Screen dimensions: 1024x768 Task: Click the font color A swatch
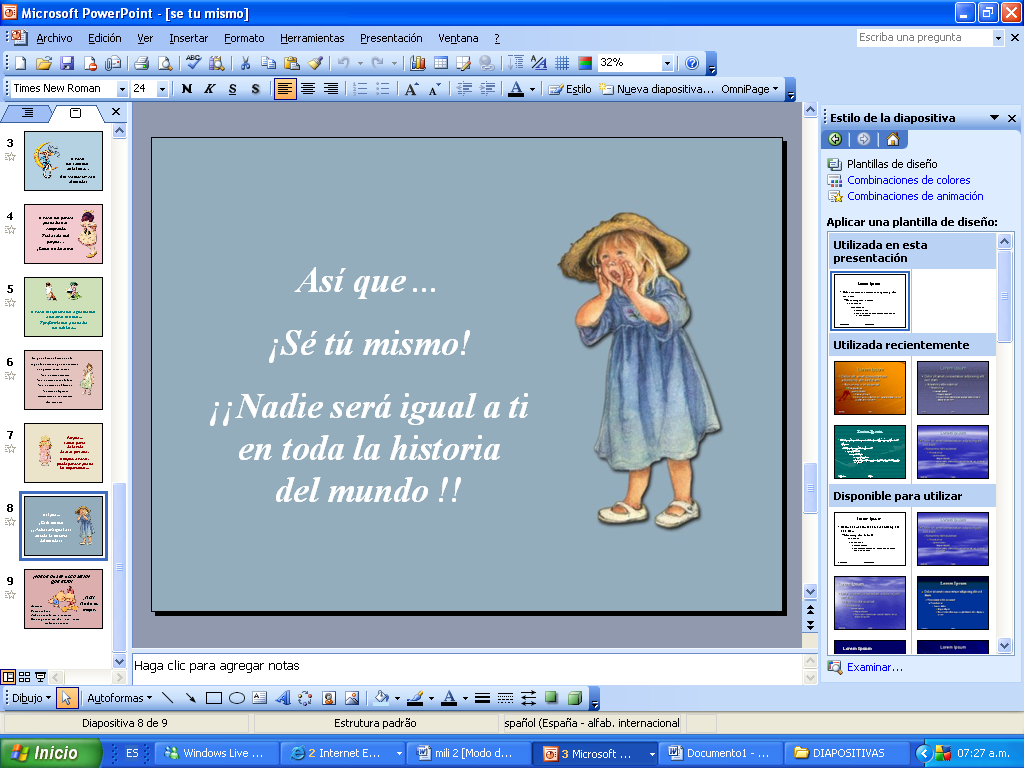tap(516, 89)
